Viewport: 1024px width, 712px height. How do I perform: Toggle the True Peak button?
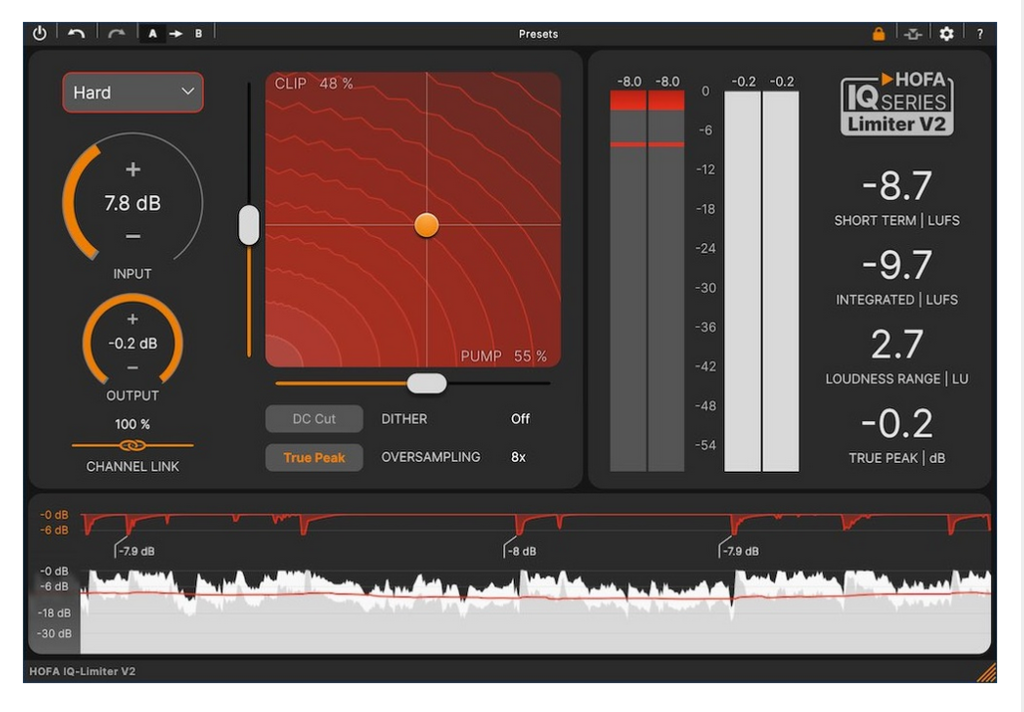click(x=314, y=457)
